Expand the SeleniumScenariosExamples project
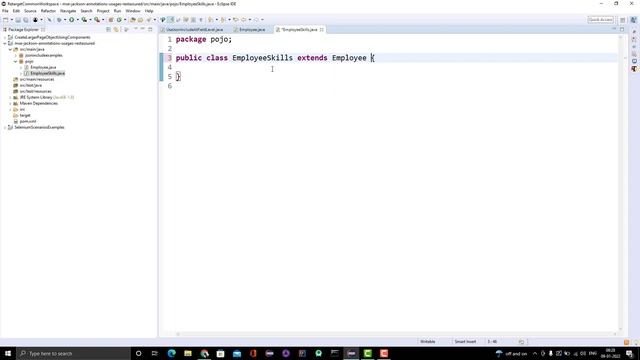The width and height of the screenshot is (640, 360). click(5, 127)
